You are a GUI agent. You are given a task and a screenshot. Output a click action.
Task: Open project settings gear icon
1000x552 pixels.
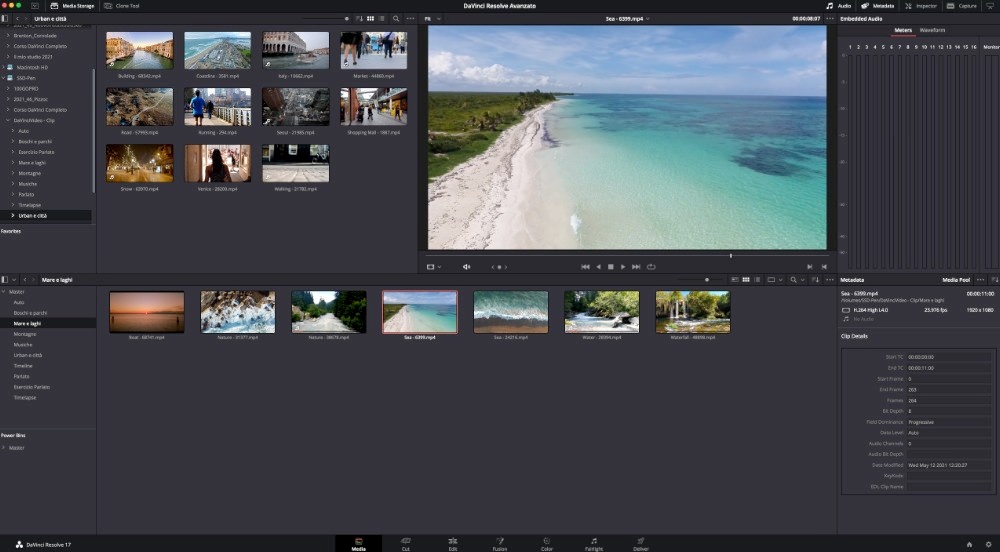[988, 544]
